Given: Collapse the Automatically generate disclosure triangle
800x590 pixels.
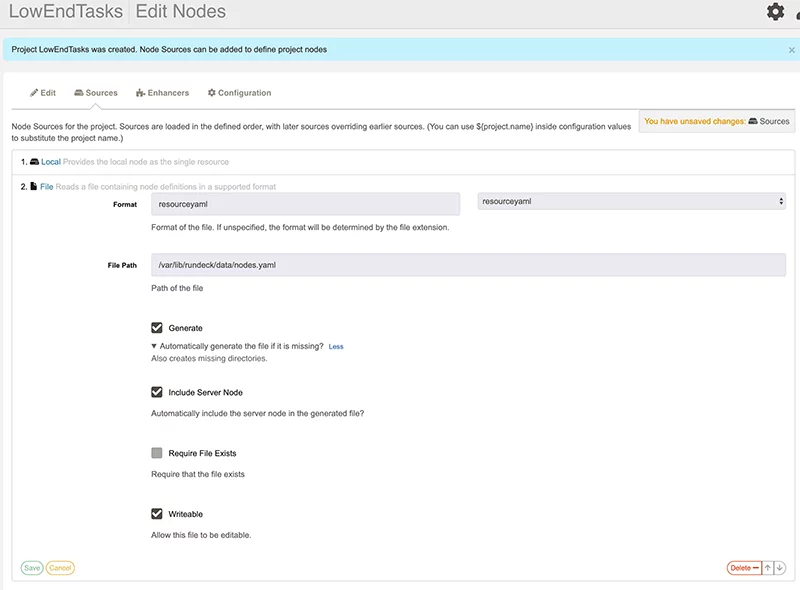Looking at the screenshot, I should pyautogui.click(x=154, y=346).
